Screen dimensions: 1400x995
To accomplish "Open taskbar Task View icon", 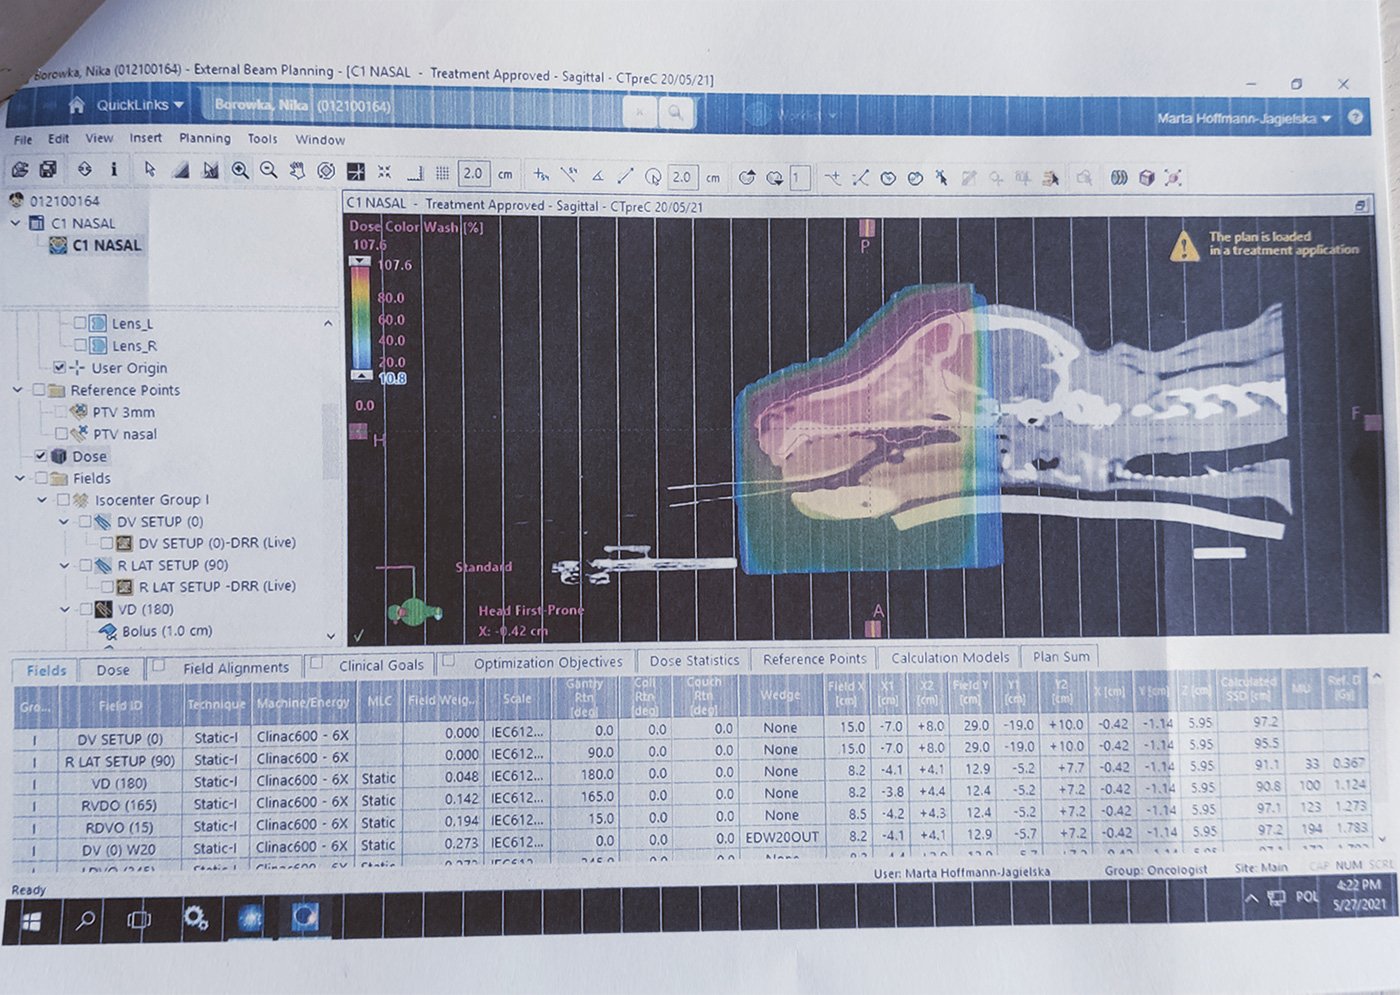I will click(x=139, y=919).
